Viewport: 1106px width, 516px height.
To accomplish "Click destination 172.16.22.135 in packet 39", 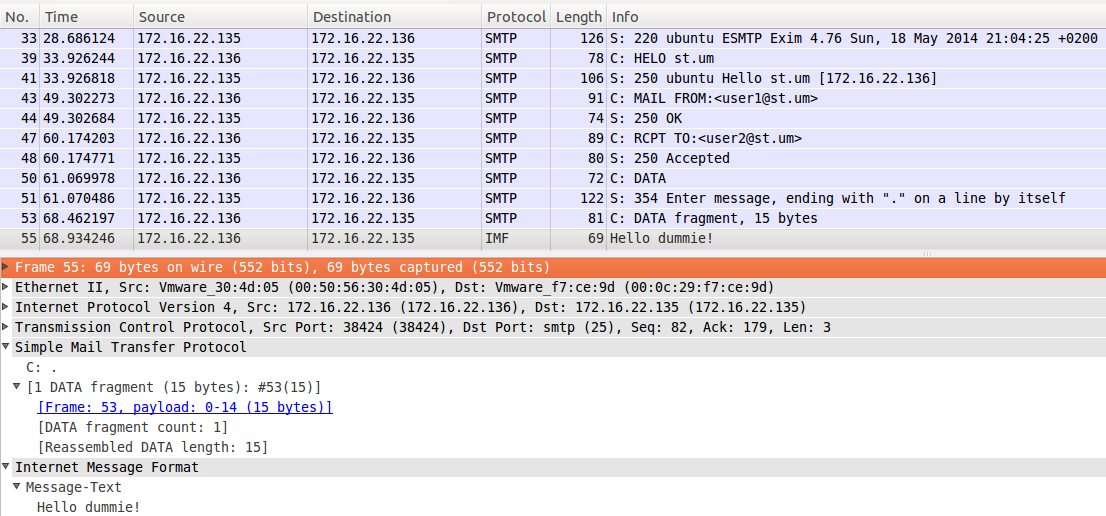I will [x=363, y=59].
